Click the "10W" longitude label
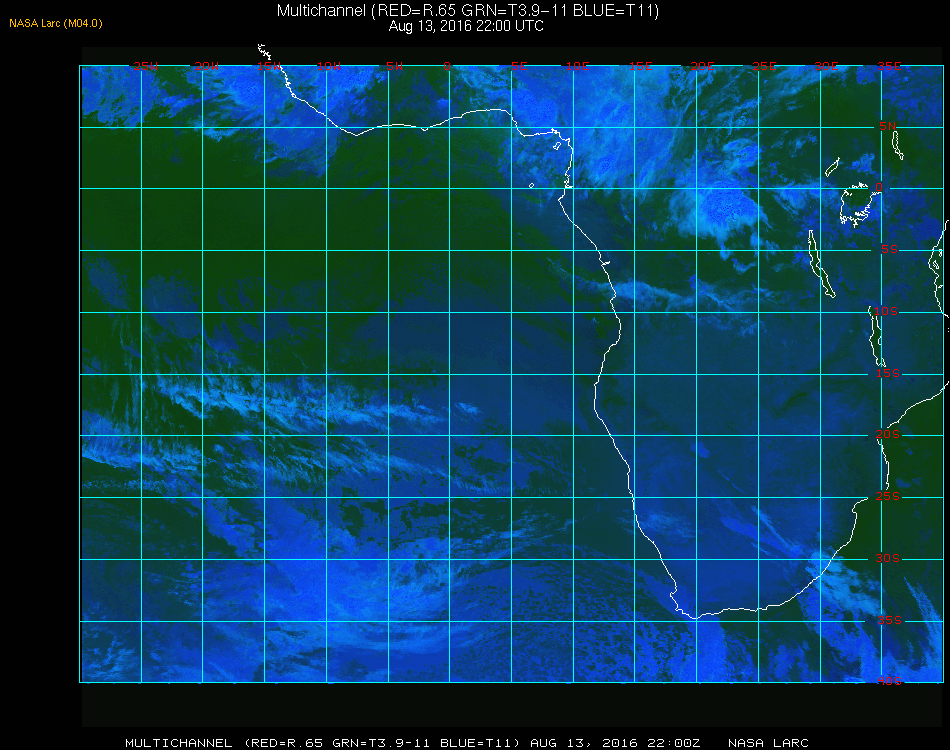The width and height of the screenshot is (950, 750). point(329,66)
